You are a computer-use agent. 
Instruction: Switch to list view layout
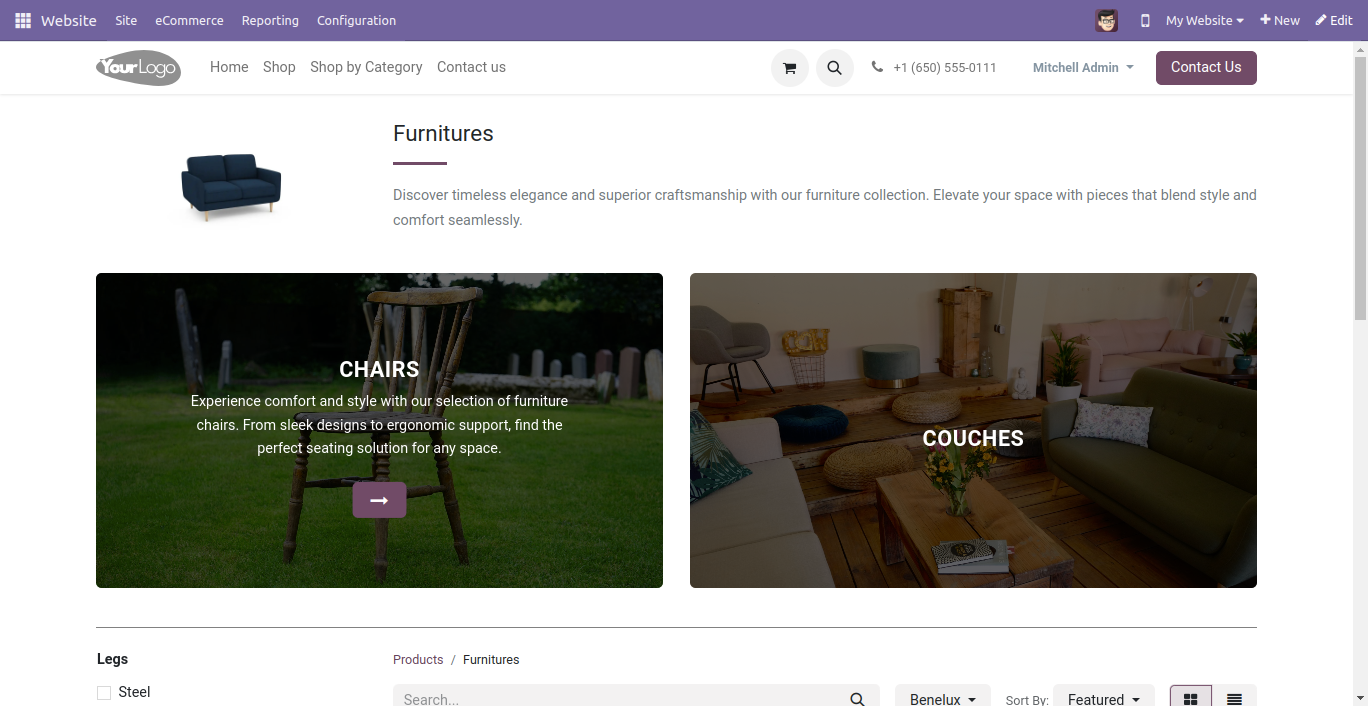pyautogui.click(x=1235, y=699)
